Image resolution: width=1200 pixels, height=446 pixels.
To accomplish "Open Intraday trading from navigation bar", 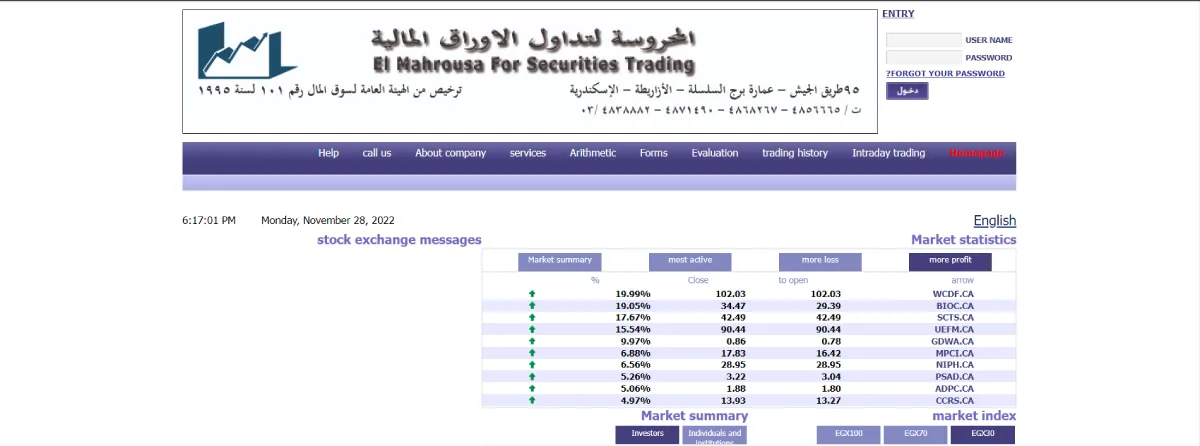I will (x=889, y=153).
